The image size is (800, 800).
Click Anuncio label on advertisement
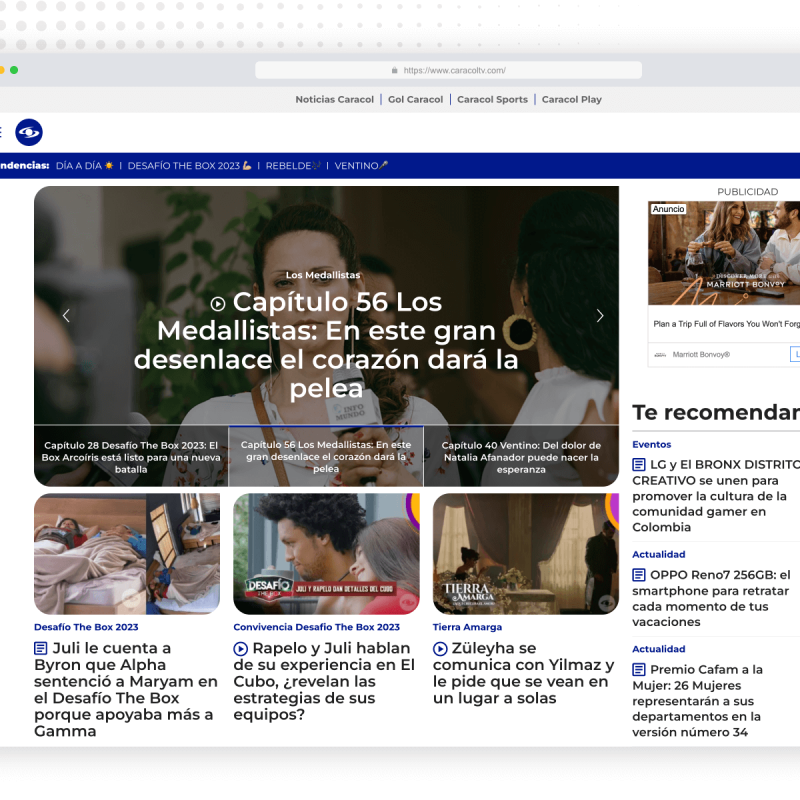coord(668,209)
